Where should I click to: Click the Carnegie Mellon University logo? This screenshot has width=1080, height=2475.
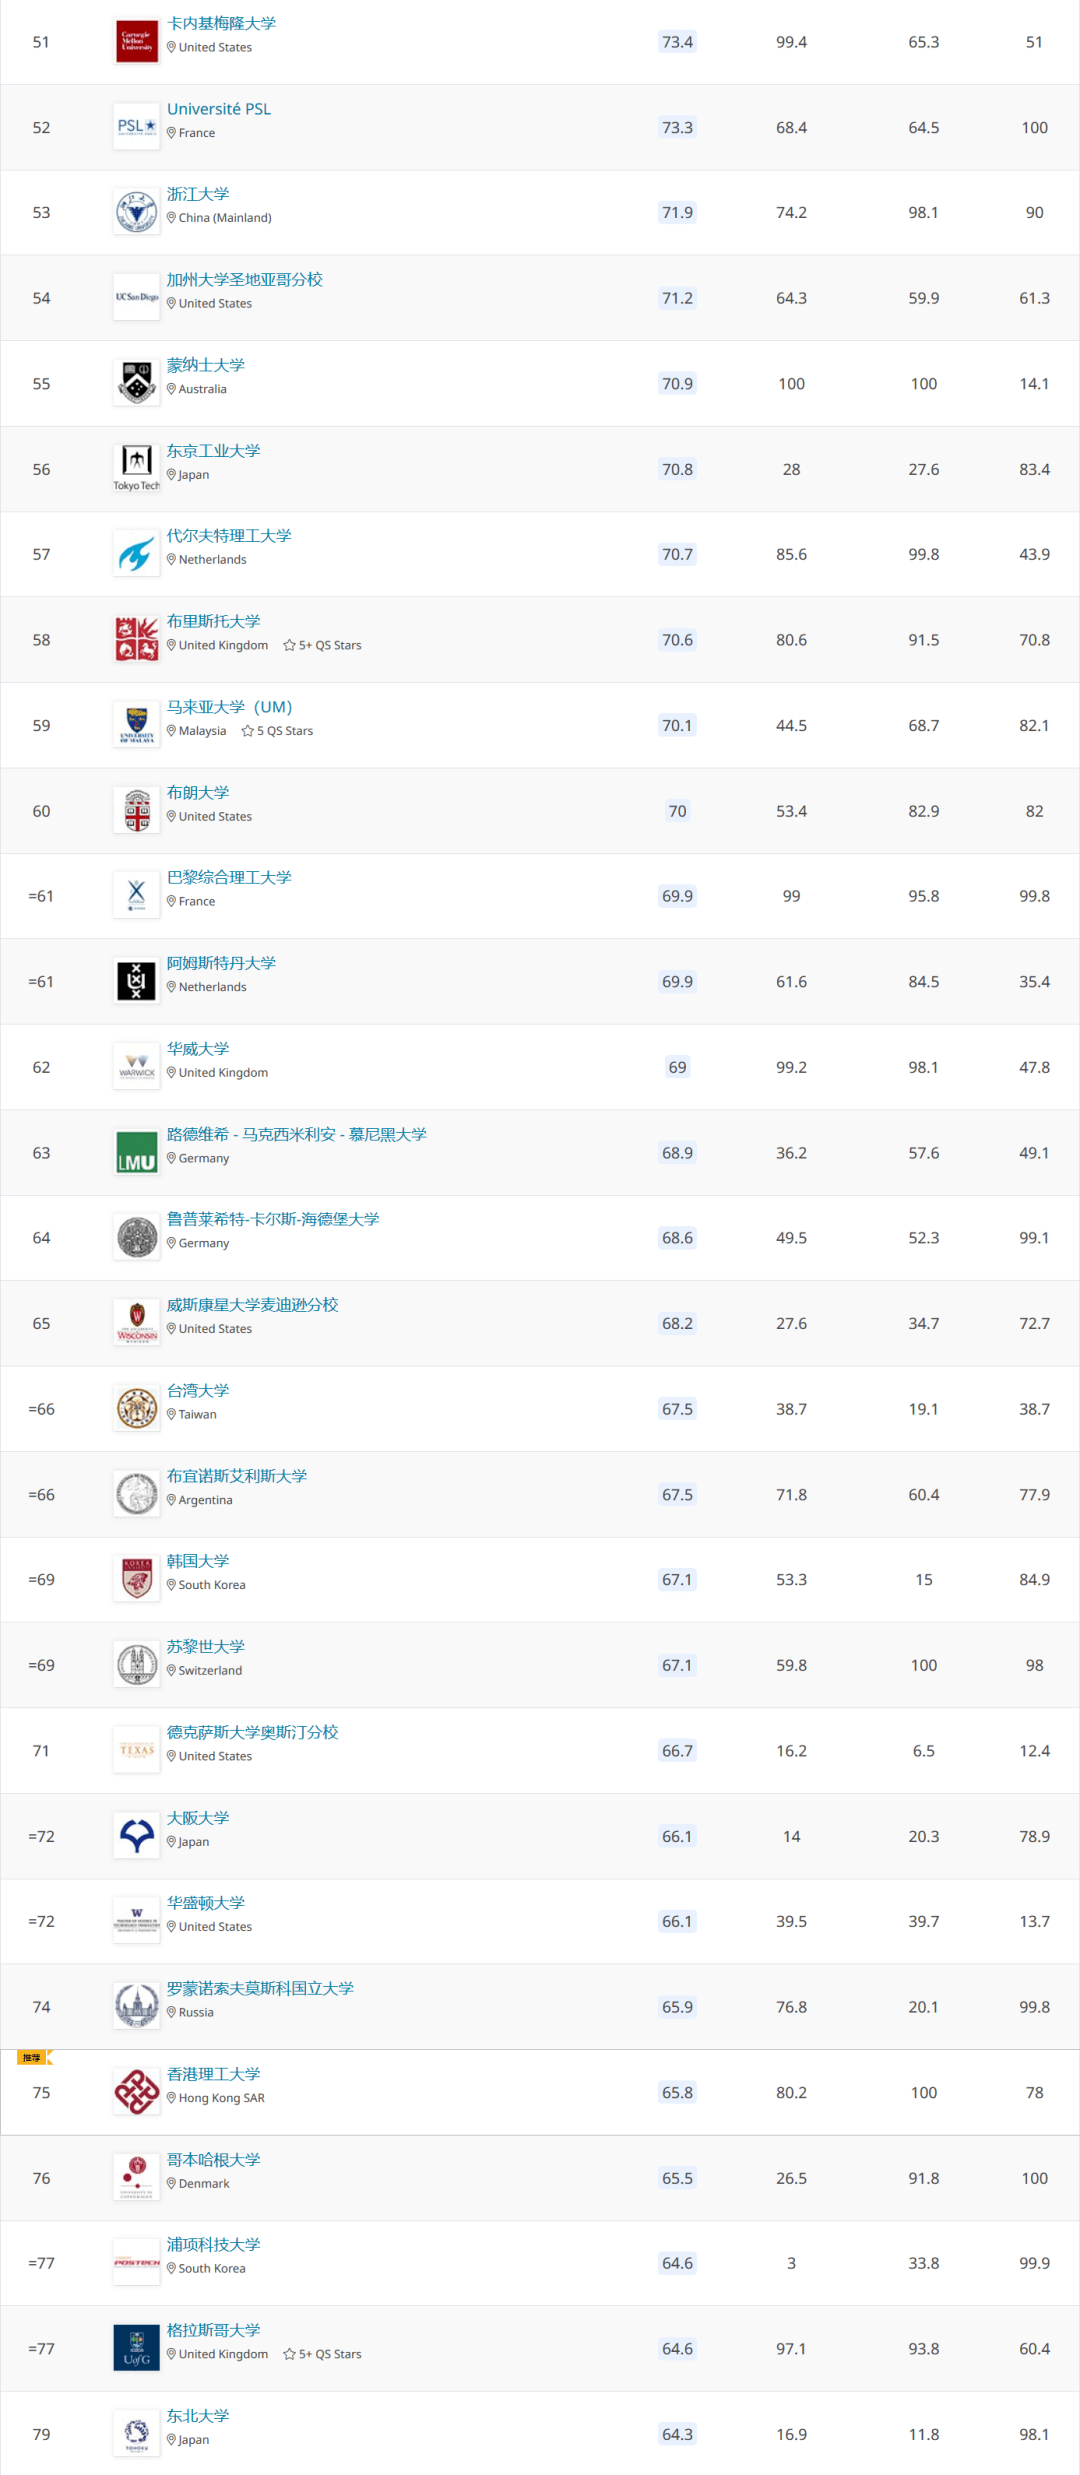pos(137,42)
